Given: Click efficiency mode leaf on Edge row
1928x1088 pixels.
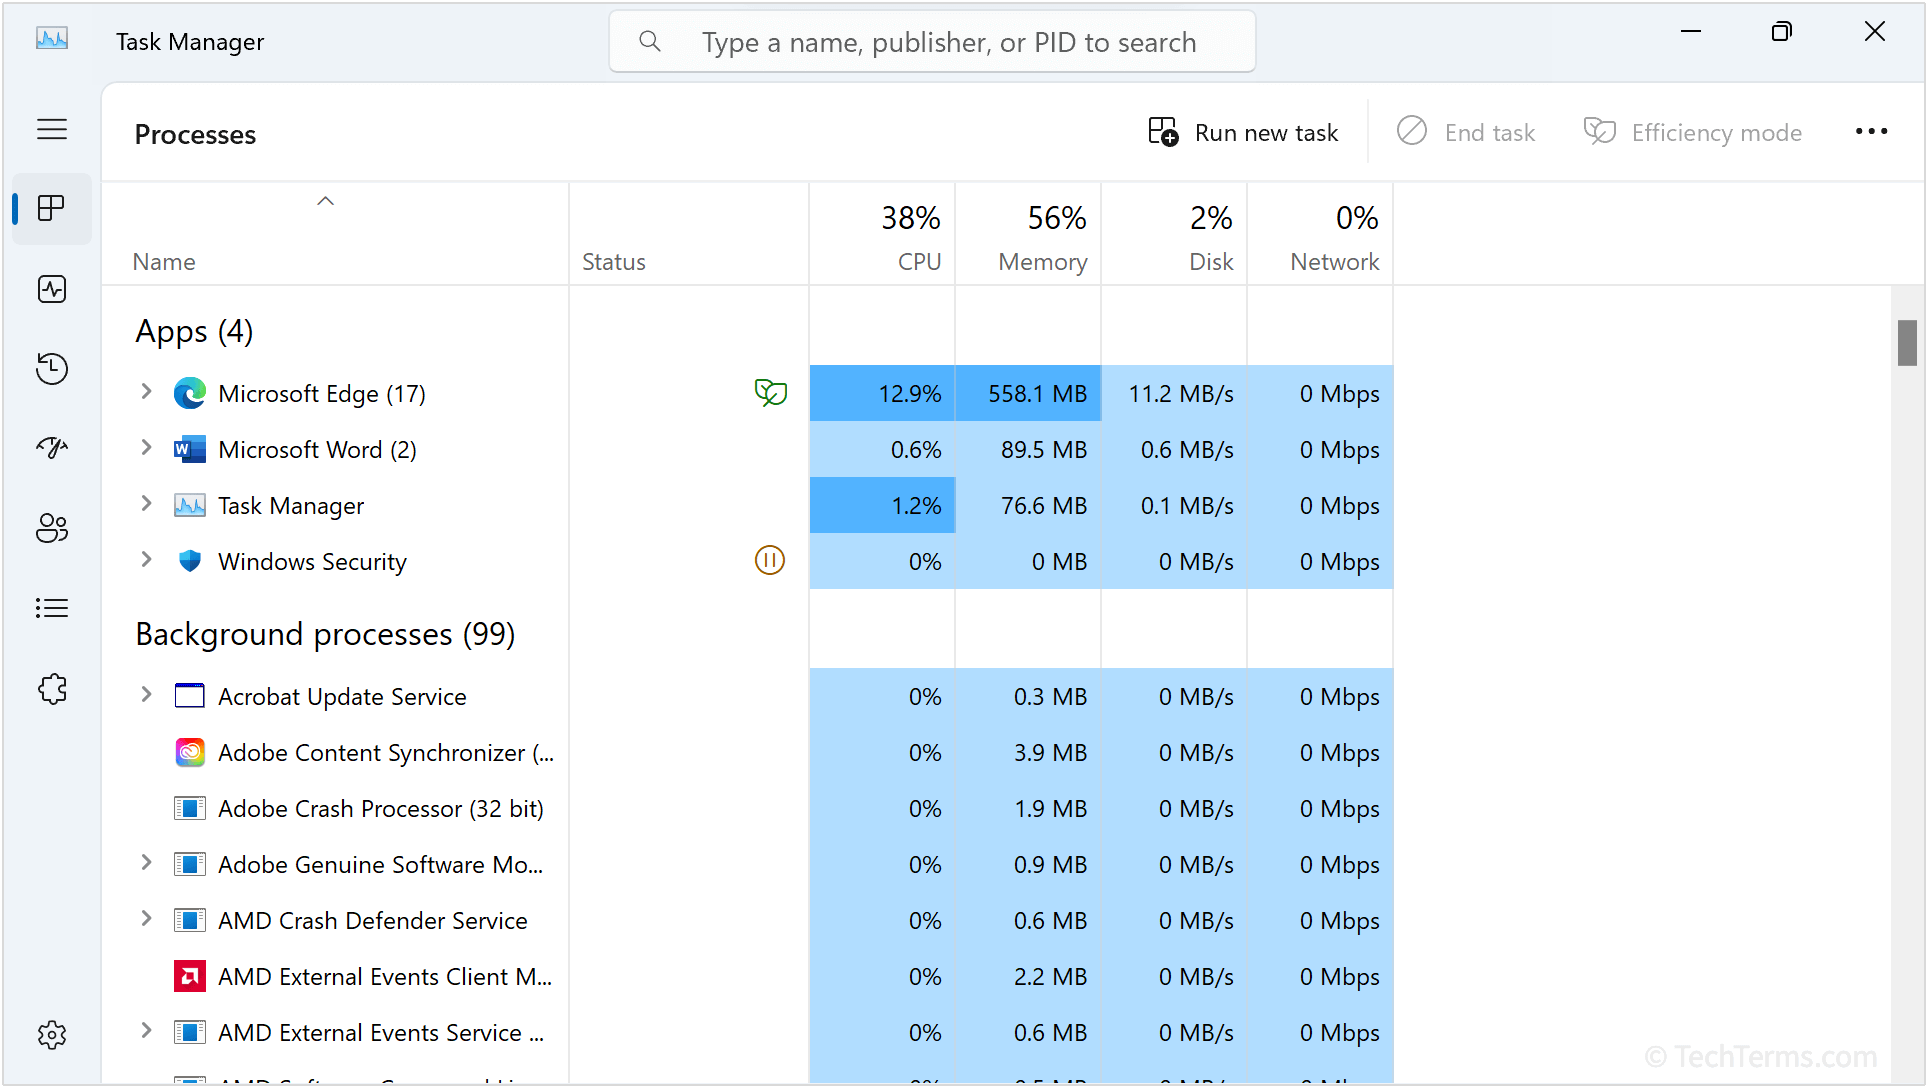Looking at the screenshot, I should tap(770, 393).
